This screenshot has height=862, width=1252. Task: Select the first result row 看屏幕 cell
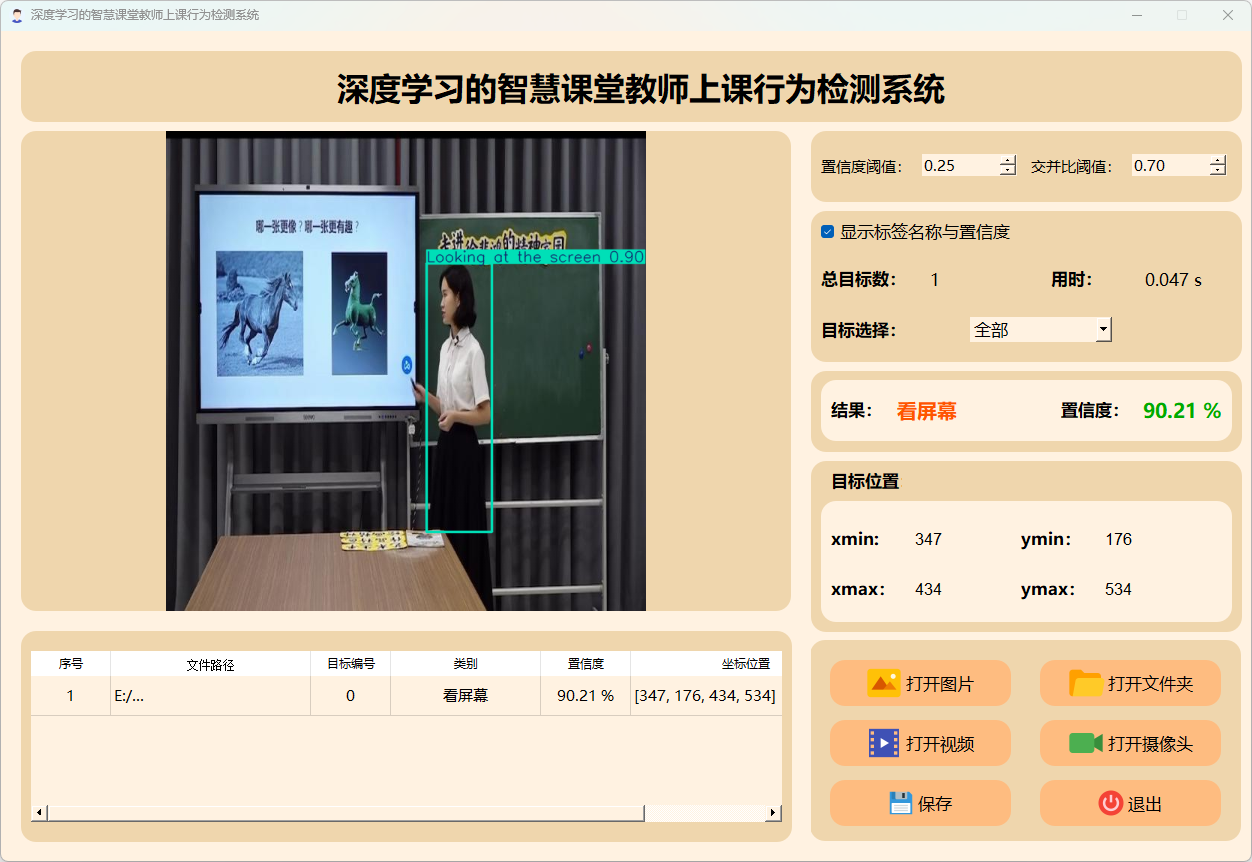pos(465,696)
